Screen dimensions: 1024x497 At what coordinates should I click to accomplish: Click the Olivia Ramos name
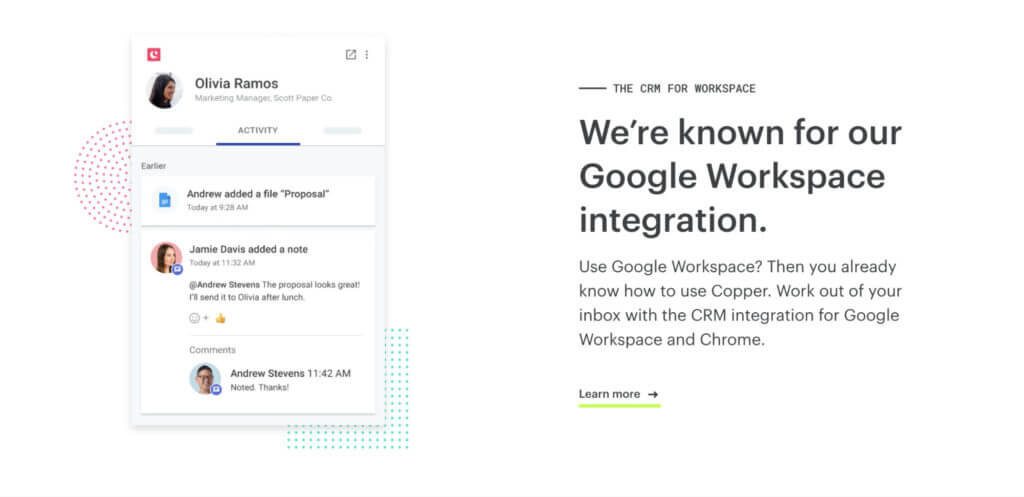point(236,84)
